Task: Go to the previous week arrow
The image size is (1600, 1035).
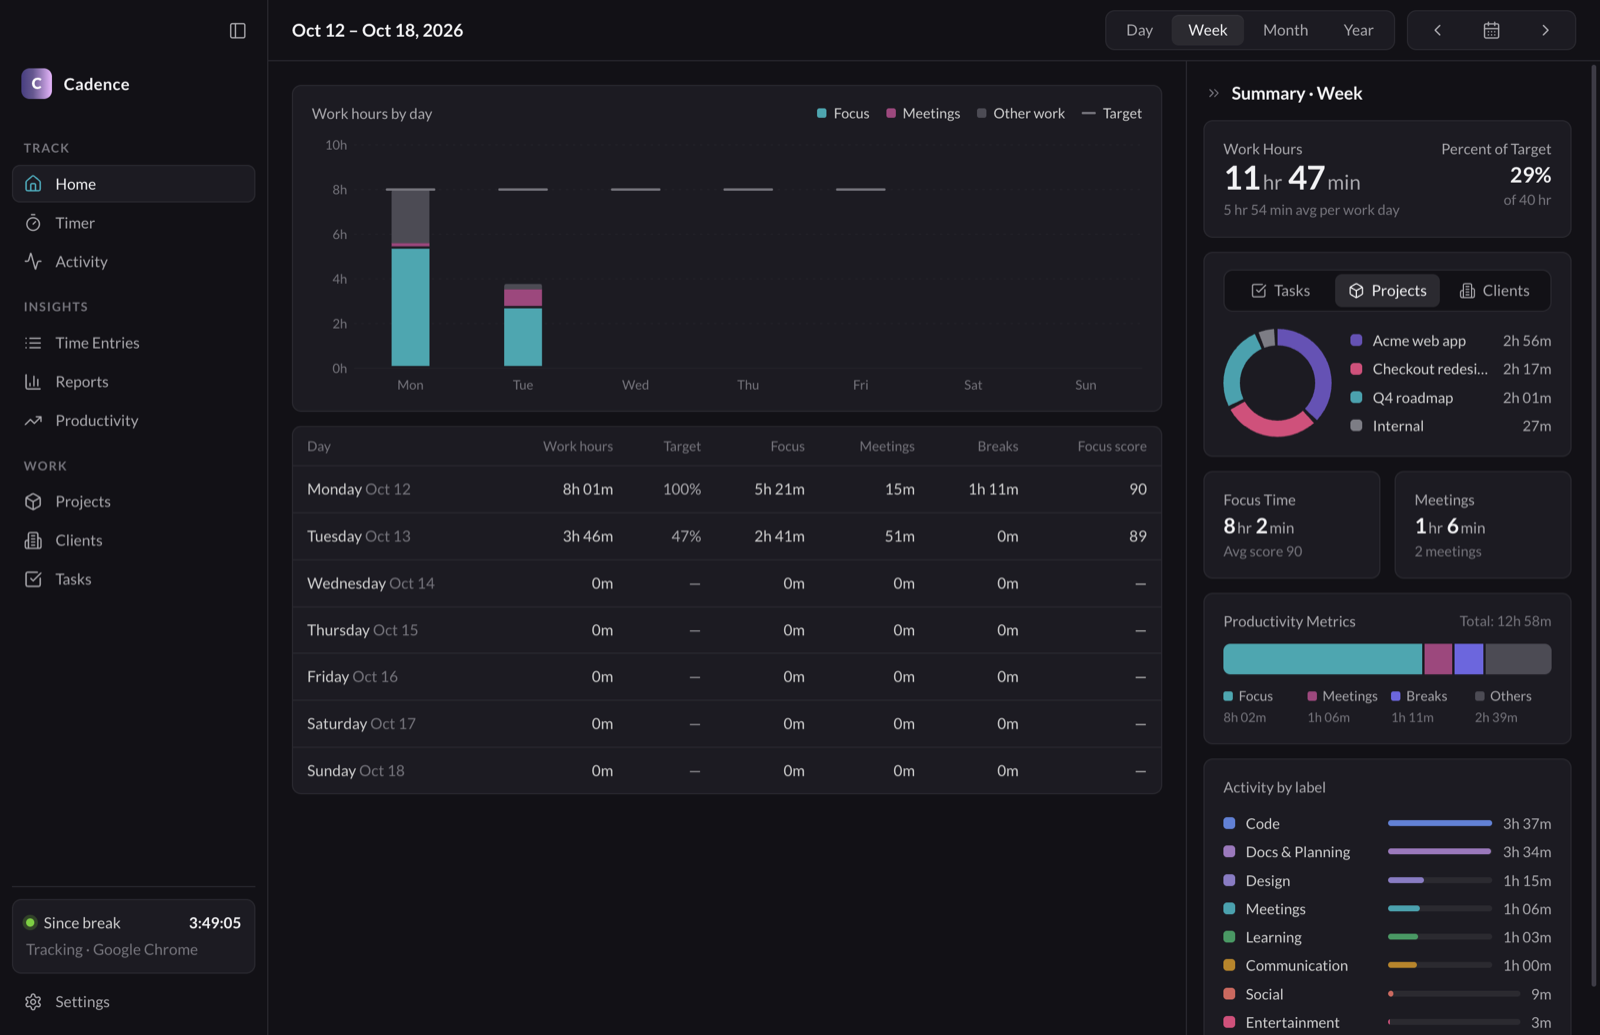Action: click(x=1437, y=30)
